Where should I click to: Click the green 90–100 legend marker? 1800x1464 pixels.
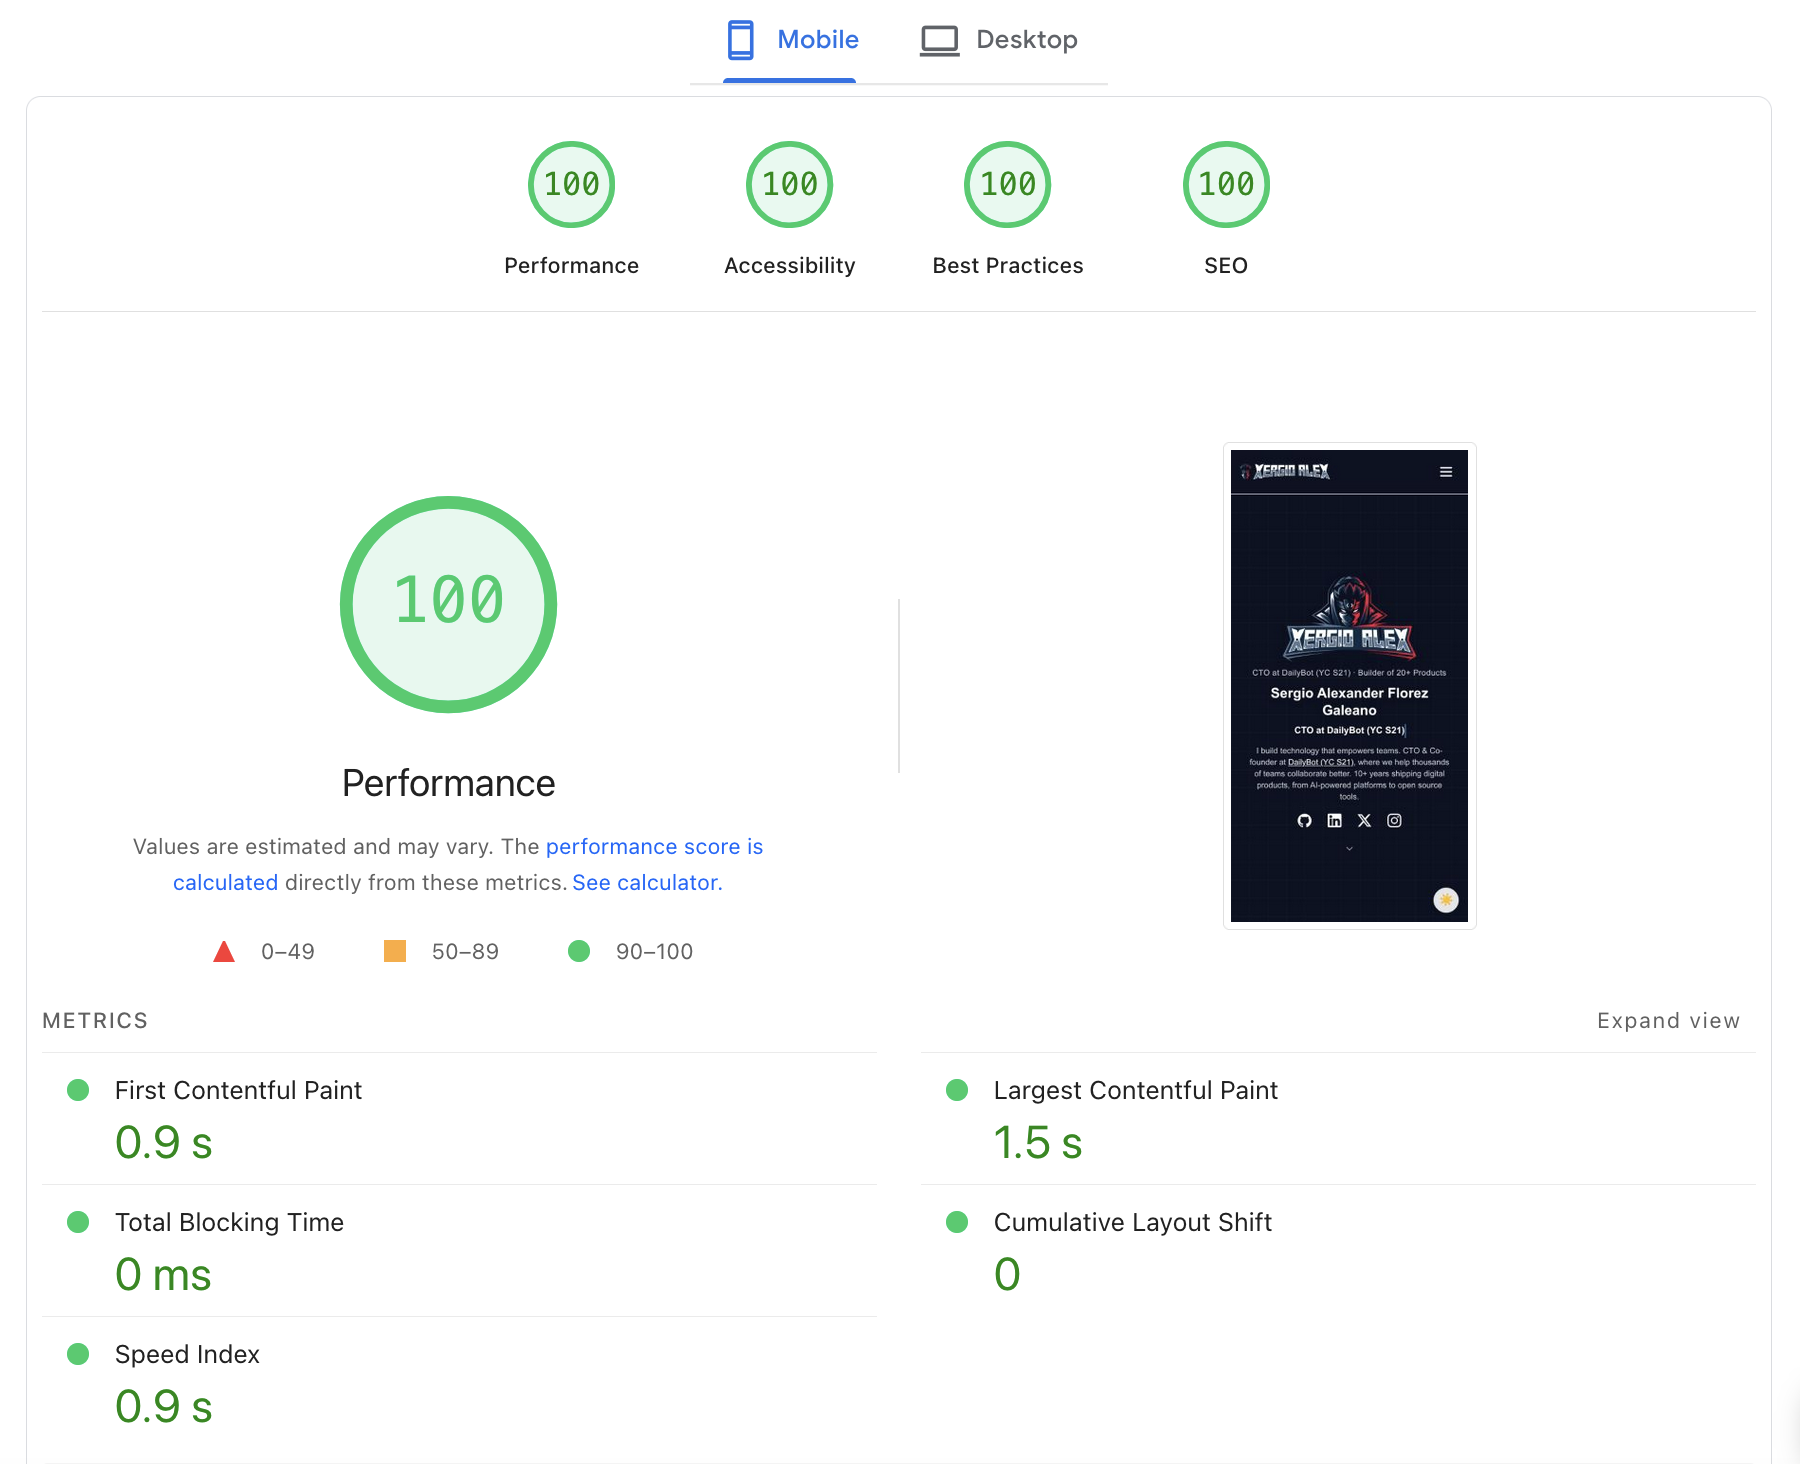tap(578, 951)
